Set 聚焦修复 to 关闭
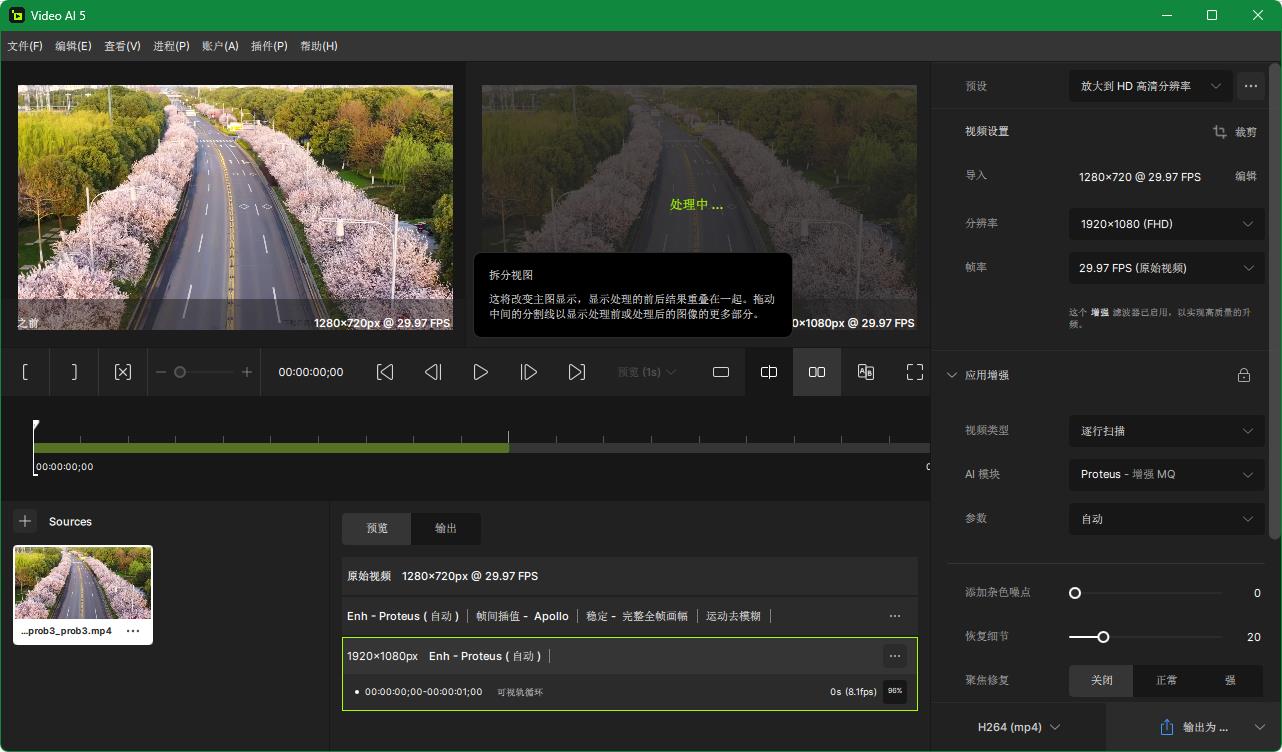 (x=1101, y=680)
